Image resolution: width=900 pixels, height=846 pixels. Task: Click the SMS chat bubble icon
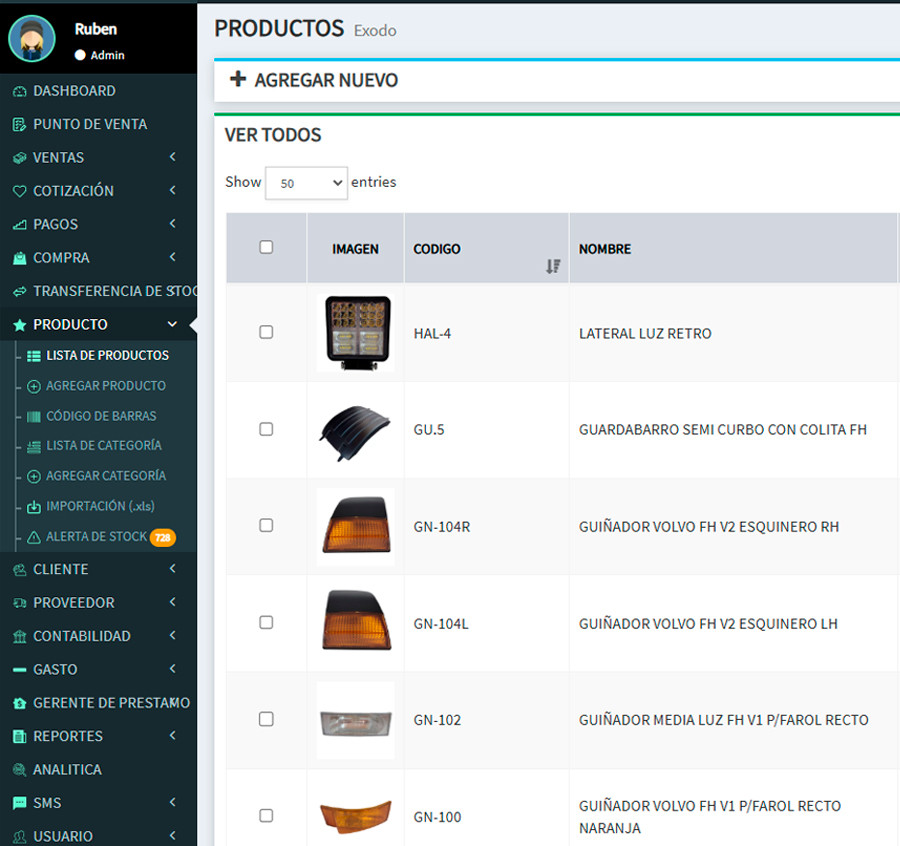pos(19,803)
